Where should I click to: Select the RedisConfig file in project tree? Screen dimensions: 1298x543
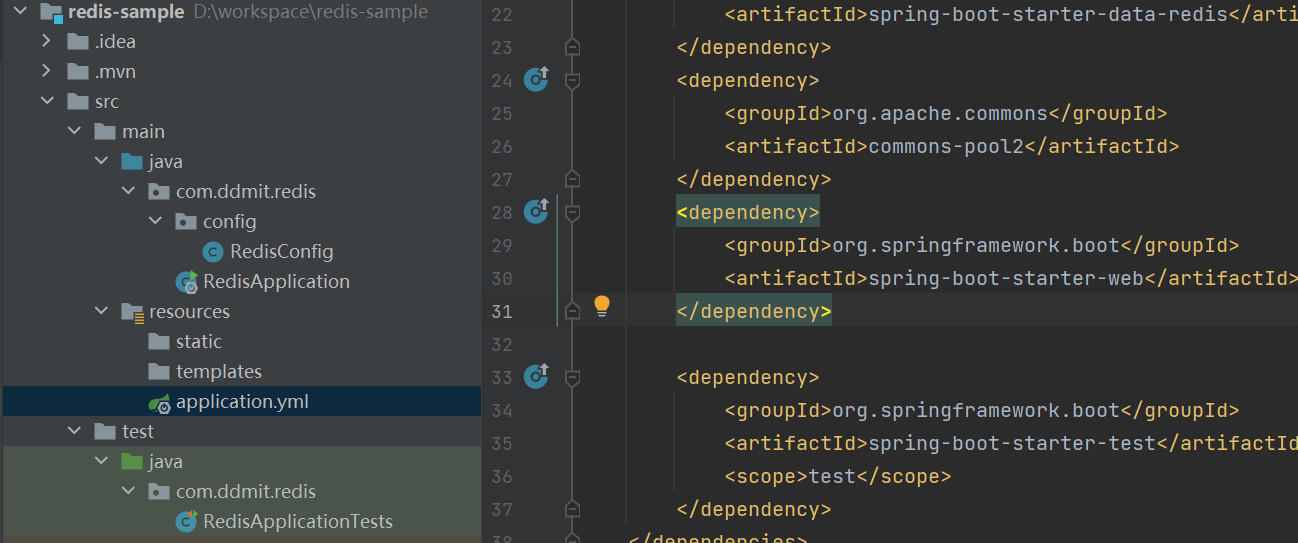(x=281, y=252)
